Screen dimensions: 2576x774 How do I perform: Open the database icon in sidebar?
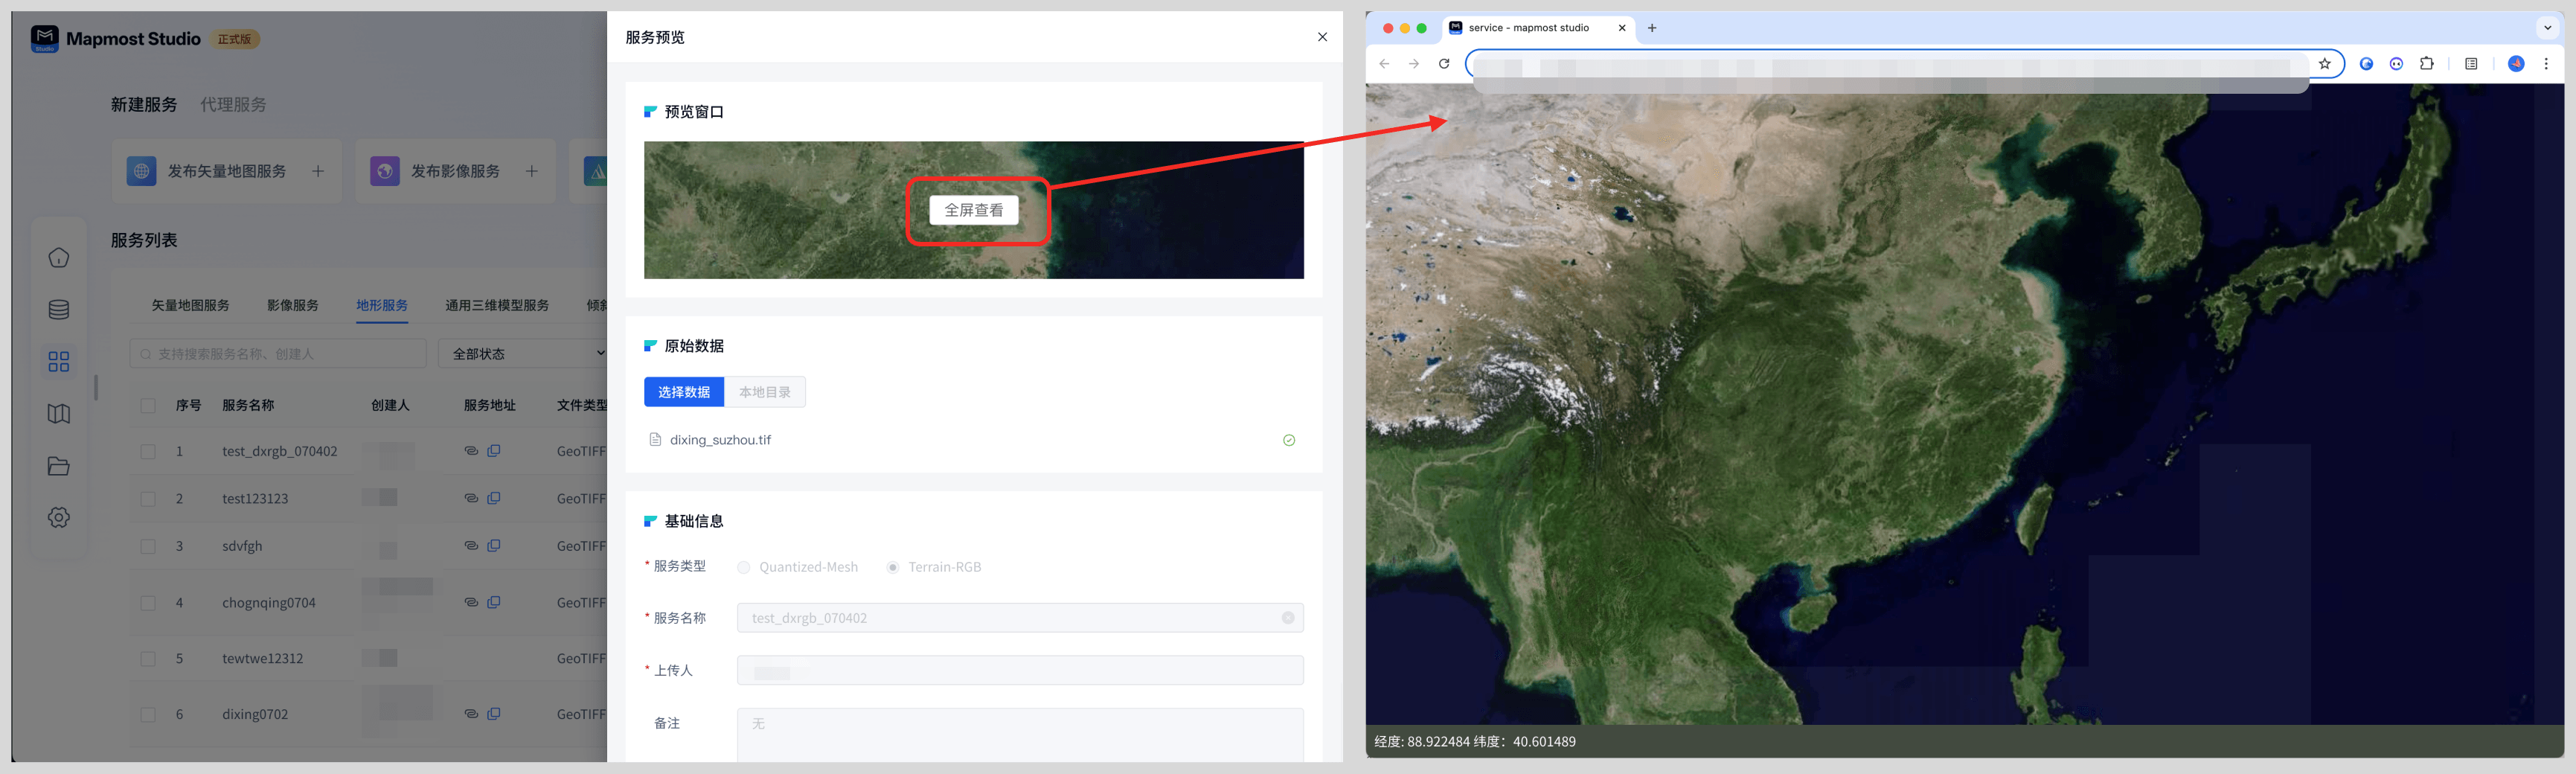click(x=59, y=310)
